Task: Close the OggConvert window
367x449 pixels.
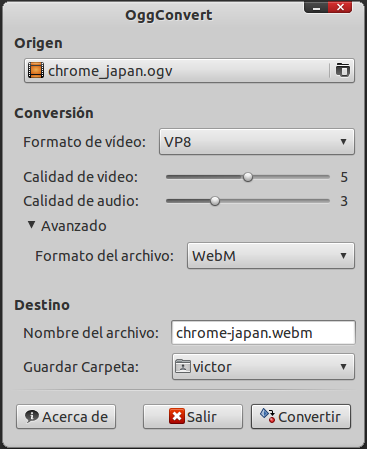Action: [x=340, y=7]
